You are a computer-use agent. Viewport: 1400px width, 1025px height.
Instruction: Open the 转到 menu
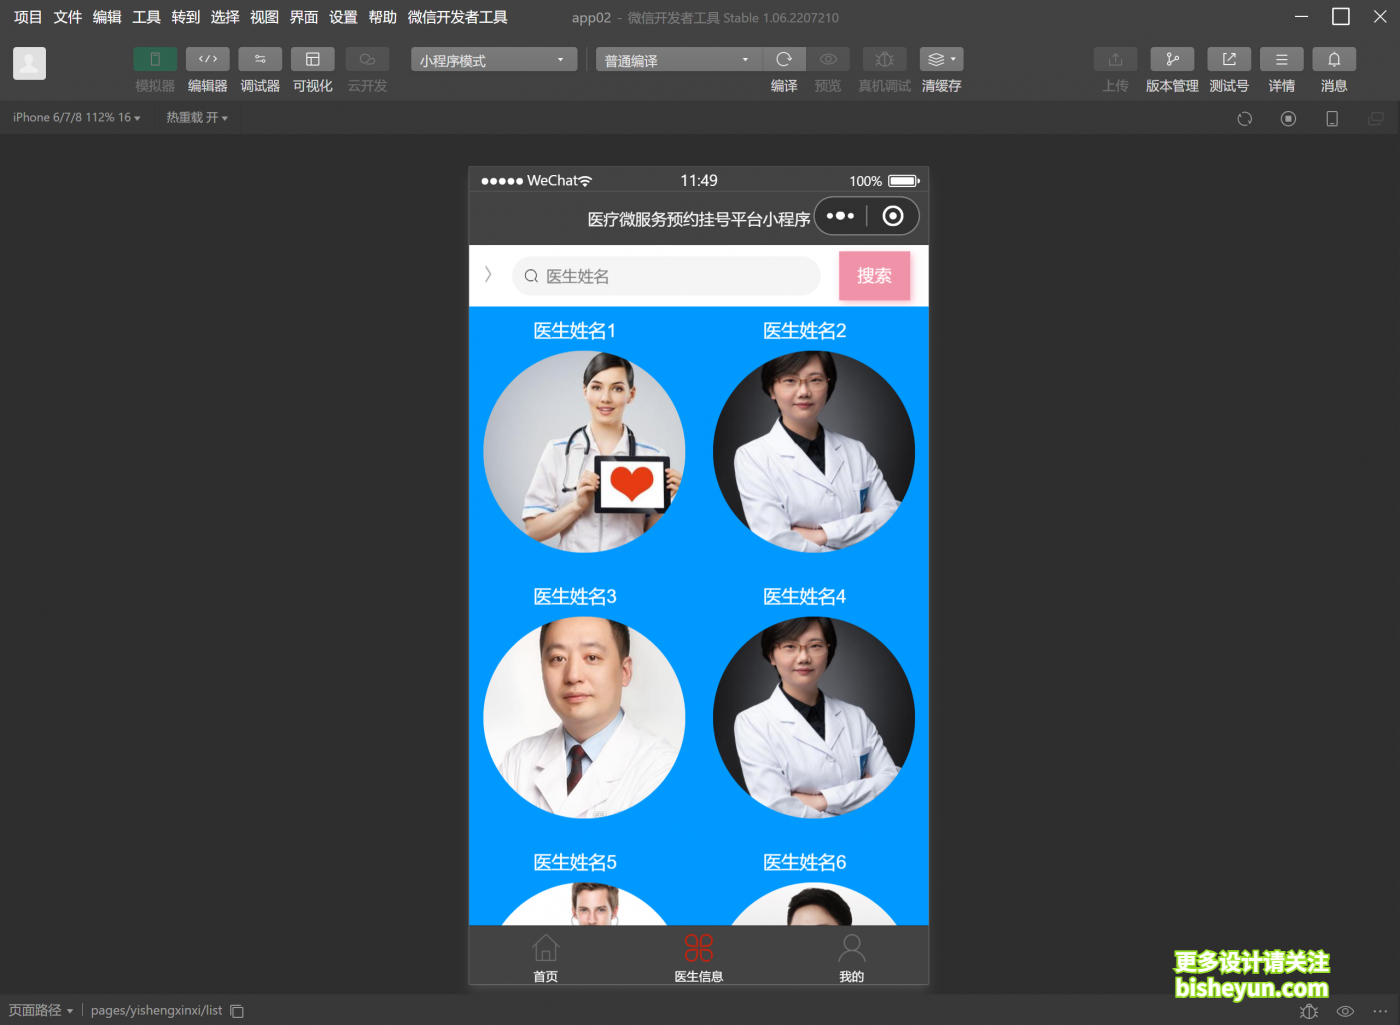[186, 17]
